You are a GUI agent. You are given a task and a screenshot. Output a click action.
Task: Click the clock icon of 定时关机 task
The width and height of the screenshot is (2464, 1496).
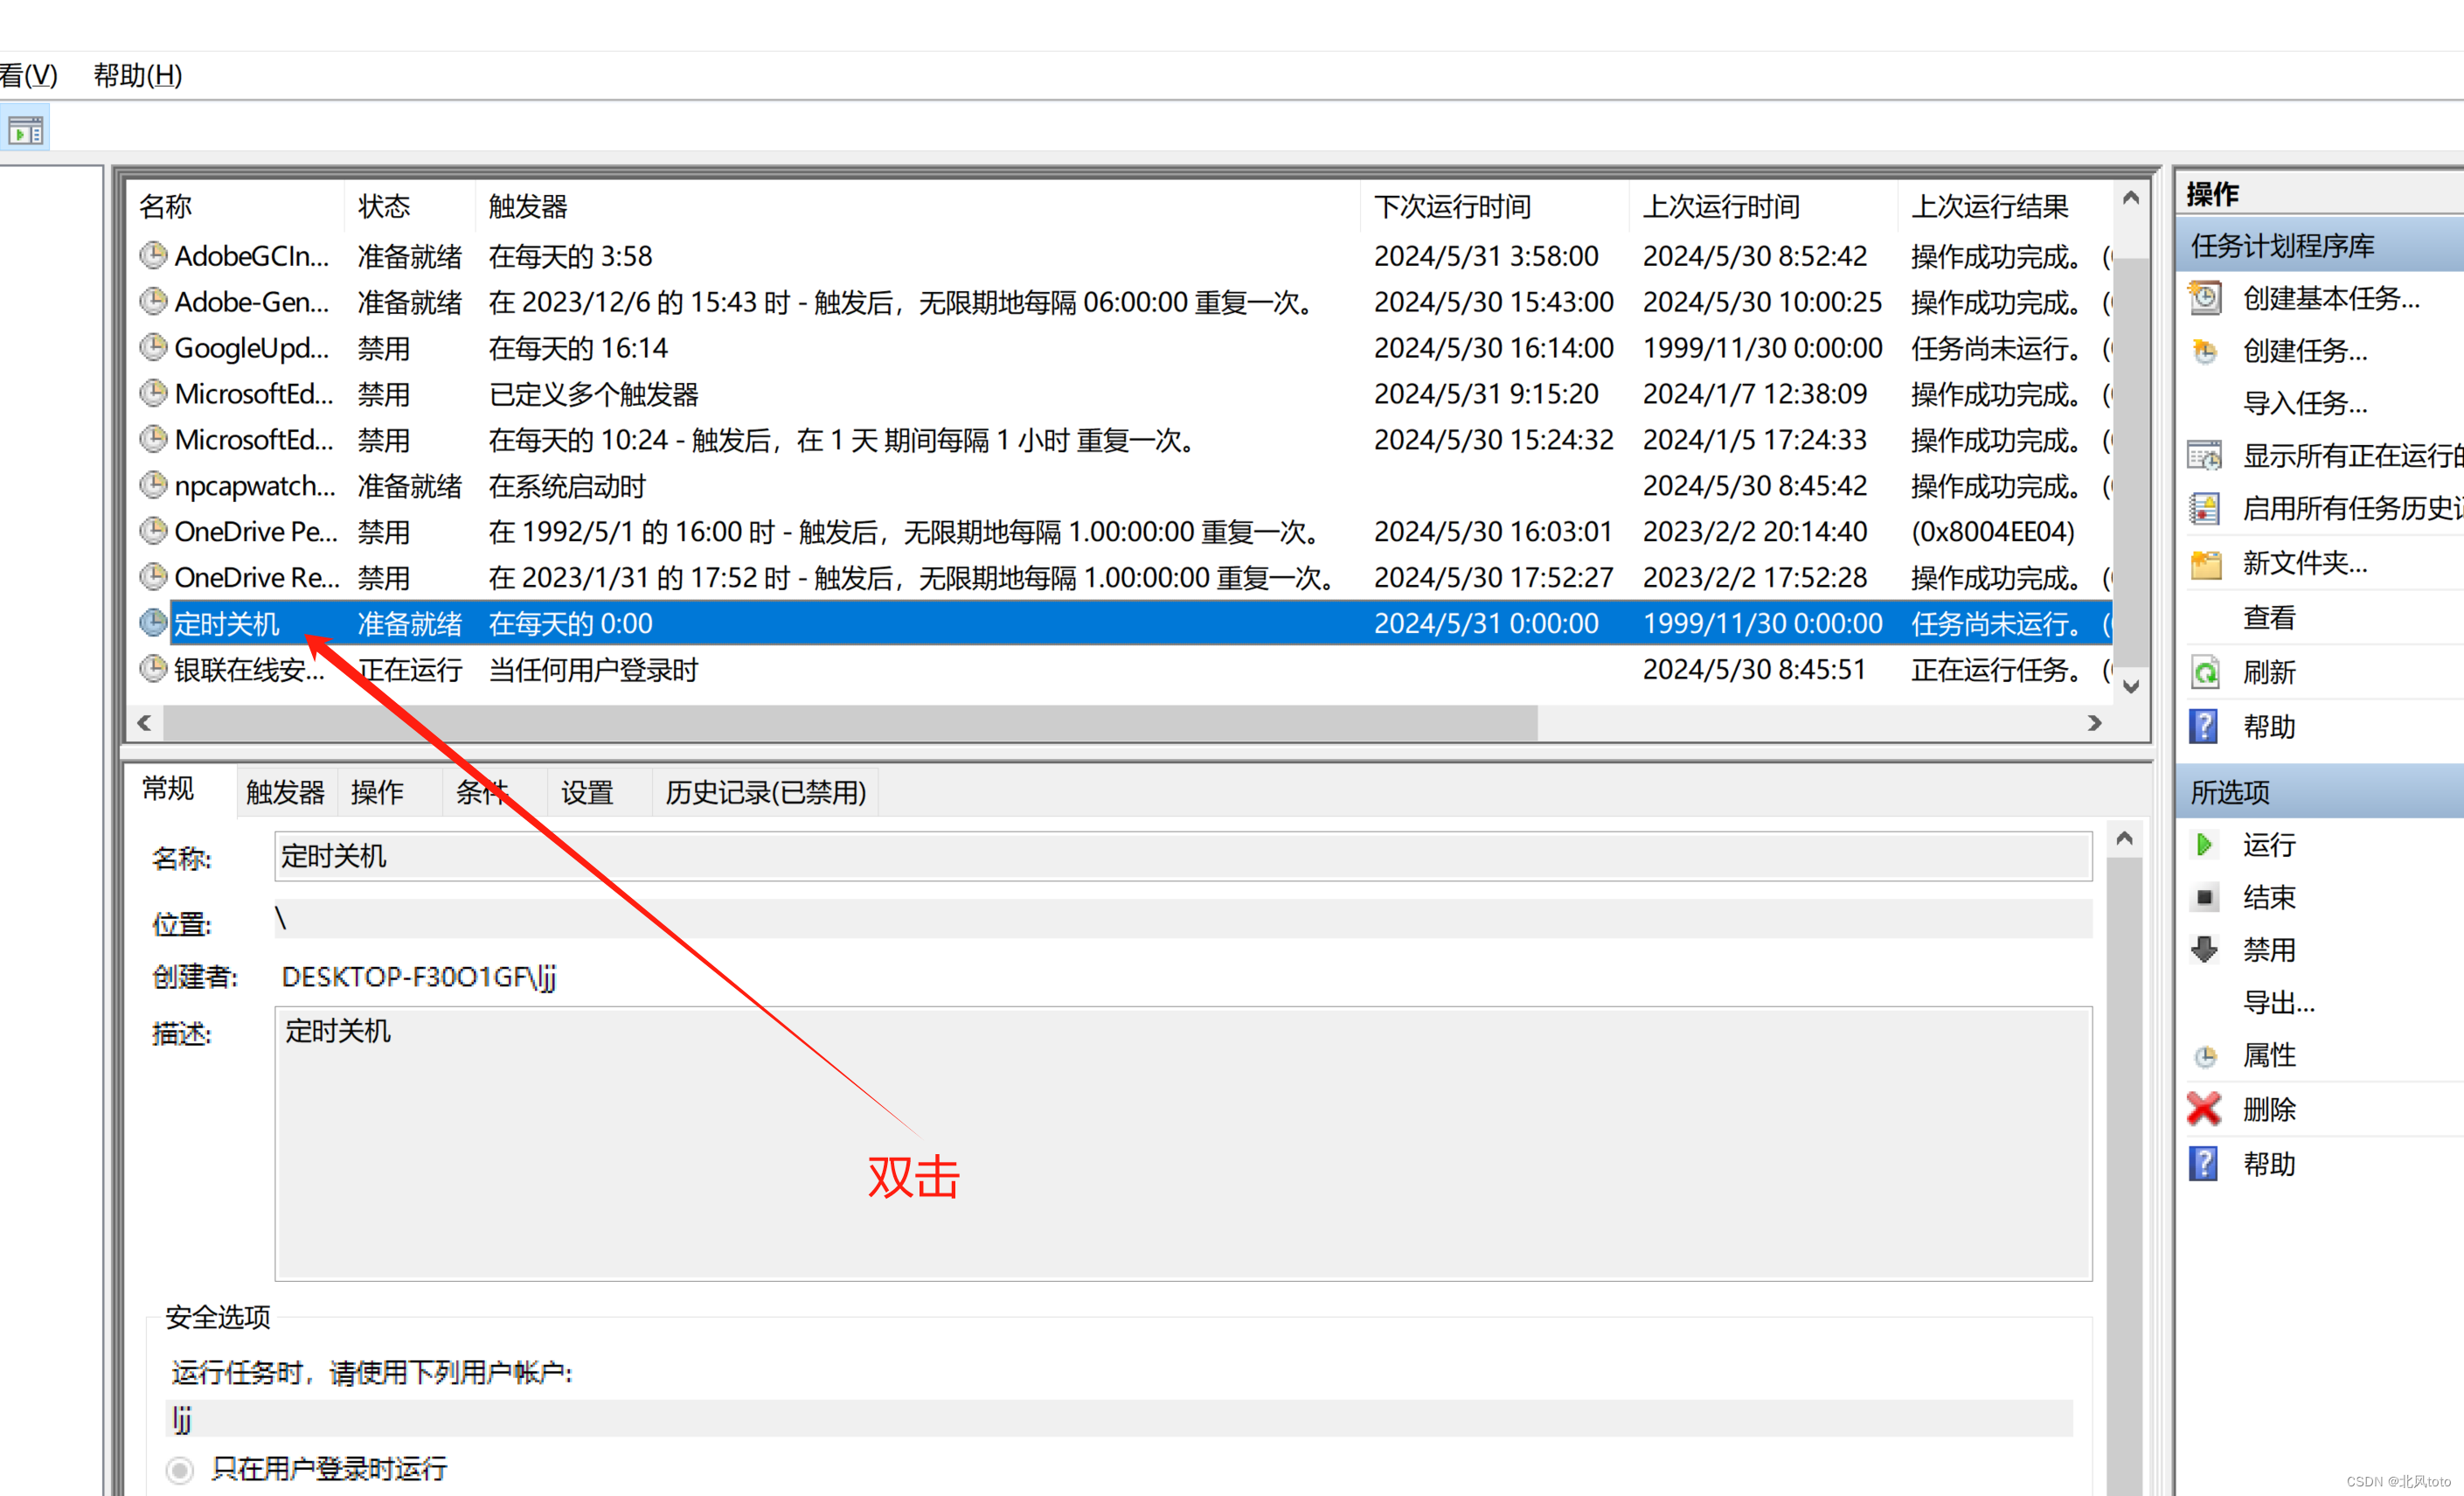coord(153,623)
